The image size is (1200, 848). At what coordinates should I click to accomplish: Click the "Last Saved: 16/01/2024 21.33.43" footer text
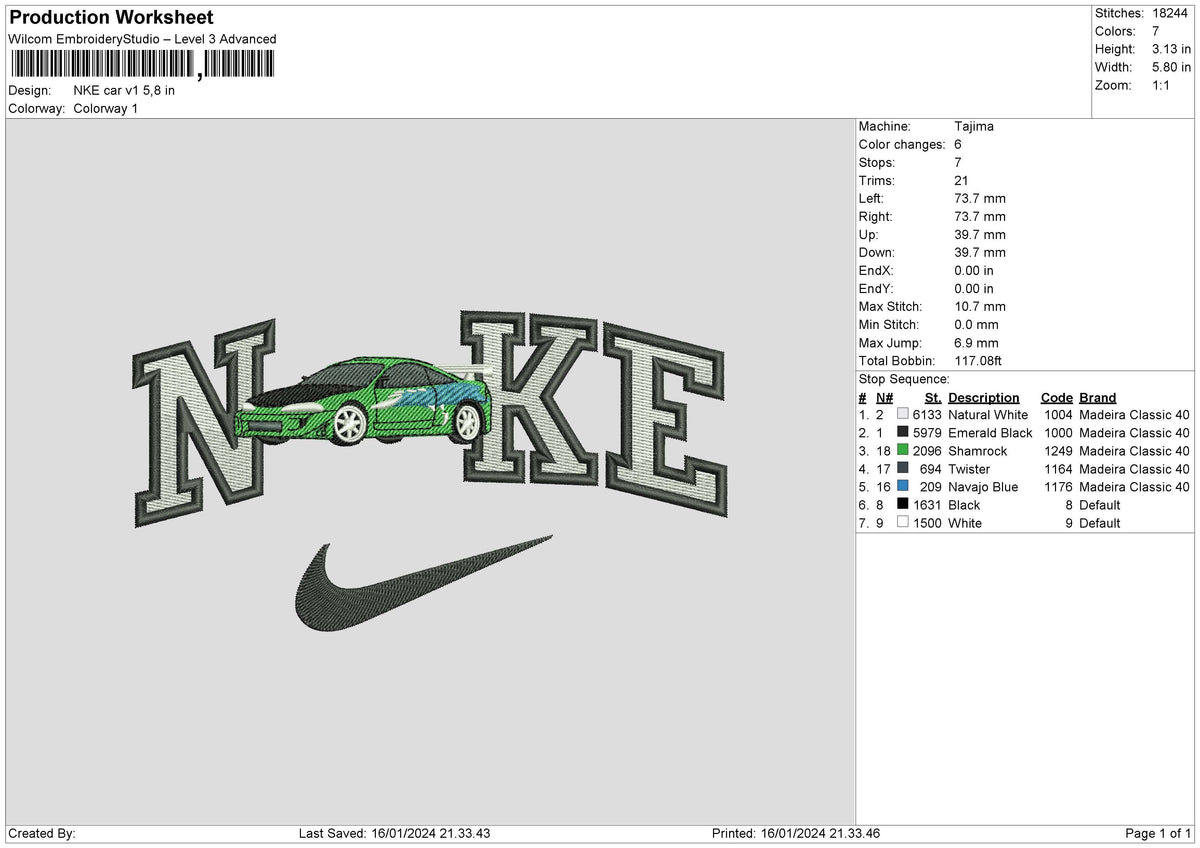(x=395, y=834)
